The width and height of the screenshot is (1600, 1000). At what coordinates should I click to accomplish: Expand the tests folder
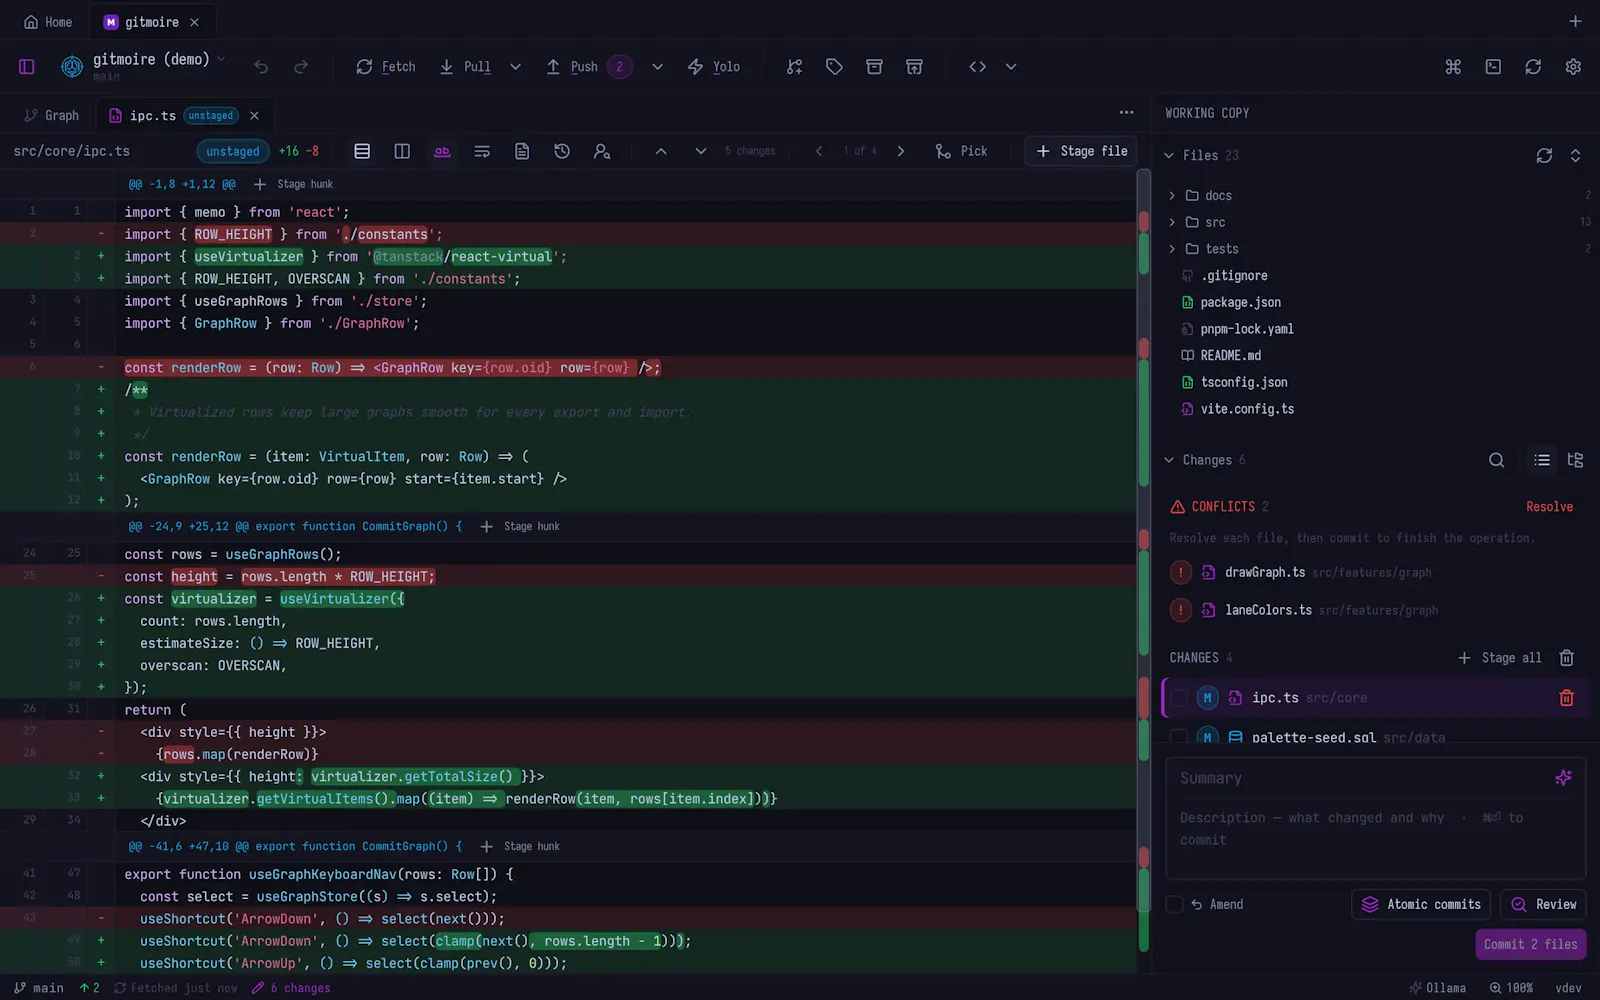(x=1172, y=249)
